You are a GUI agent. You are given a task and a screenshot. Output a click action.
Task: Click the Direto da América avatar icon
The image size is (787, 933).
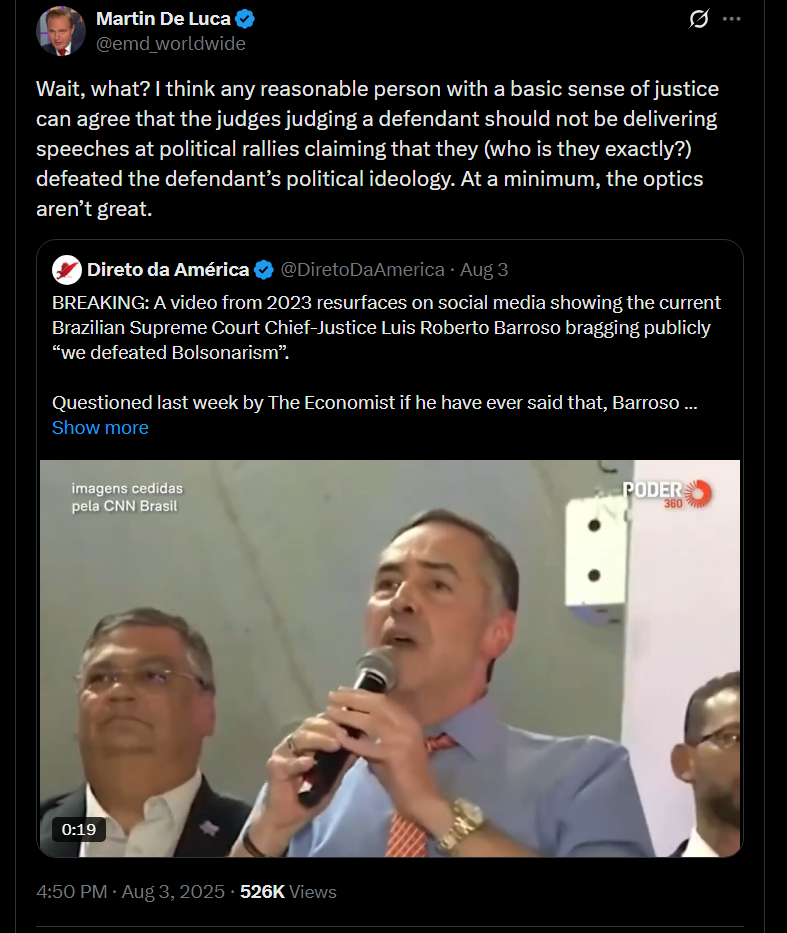(x=67, y=270)
